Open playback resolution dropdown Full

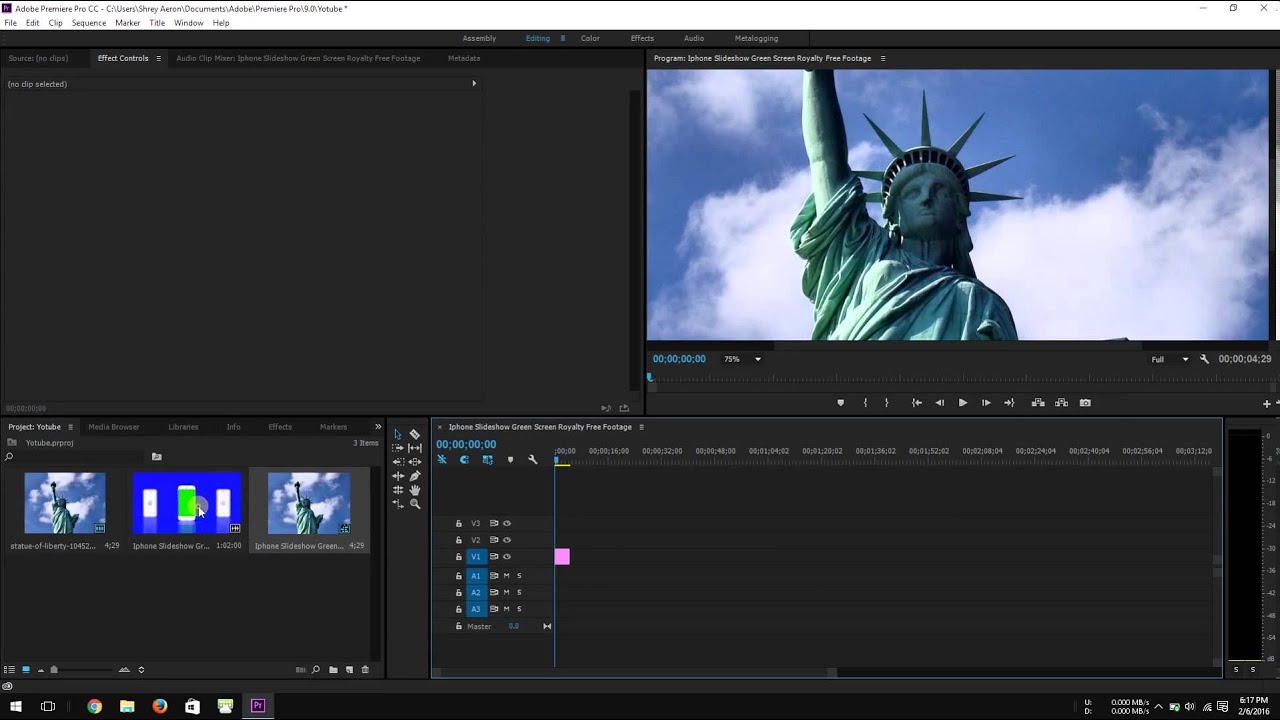(1169, 359)
